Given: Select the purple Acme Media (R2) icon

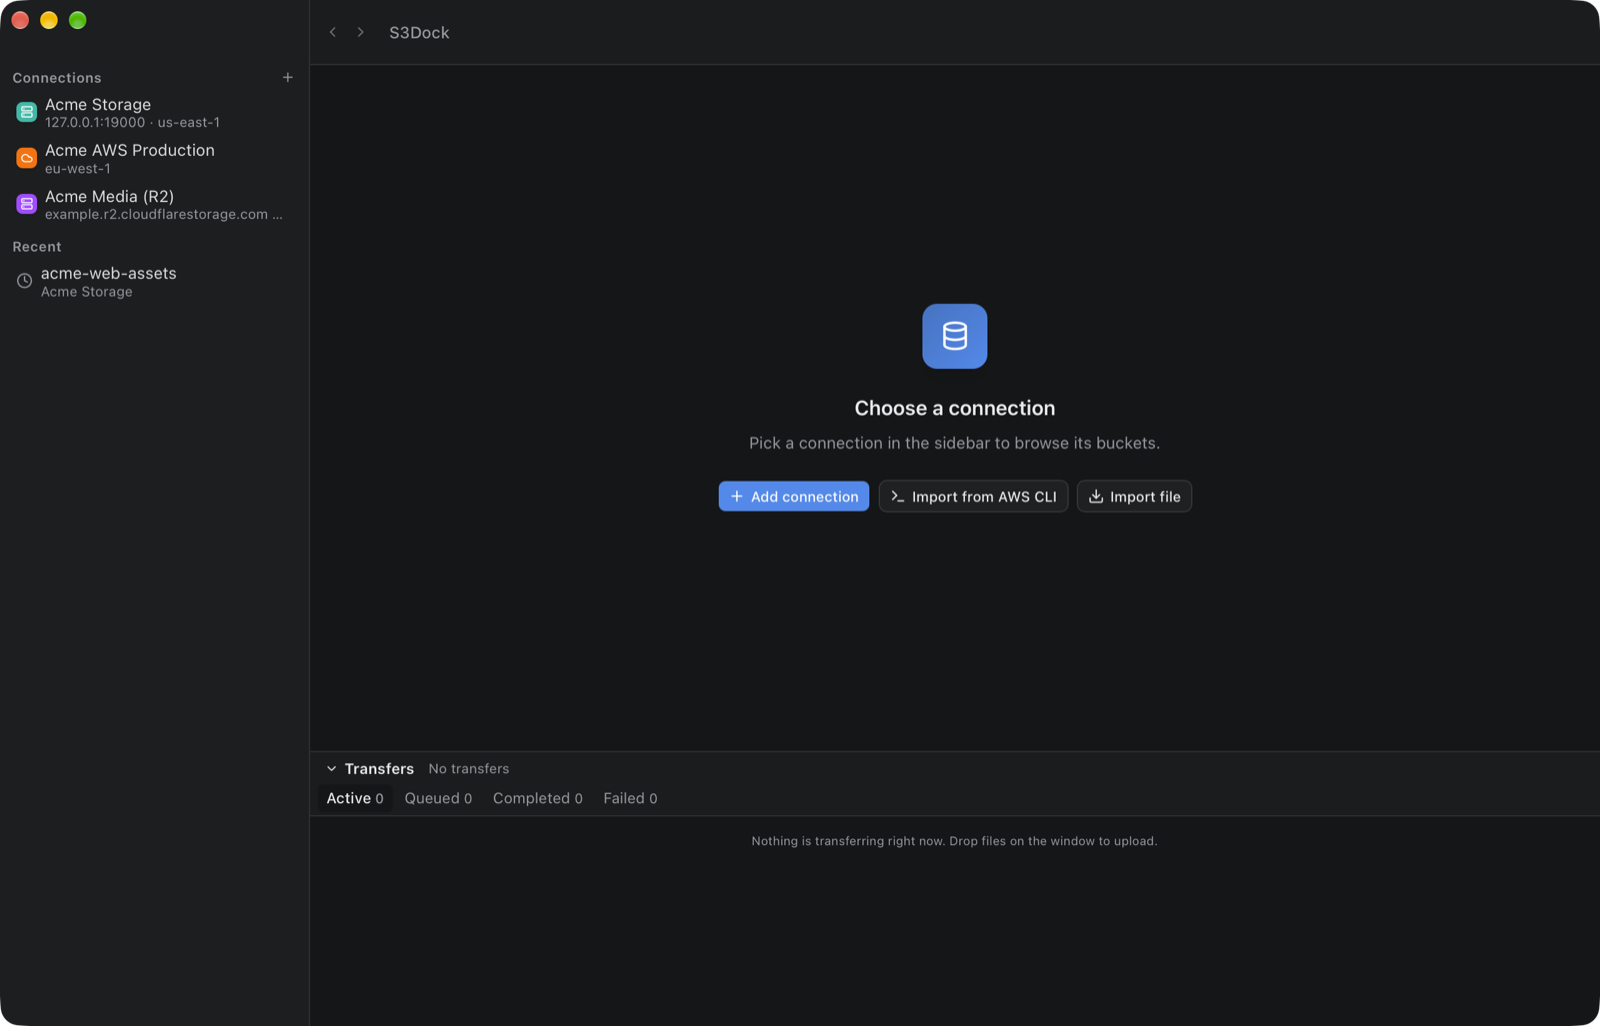Looking at the screenshot, I should pyautogui.click(x=27, y=204).
